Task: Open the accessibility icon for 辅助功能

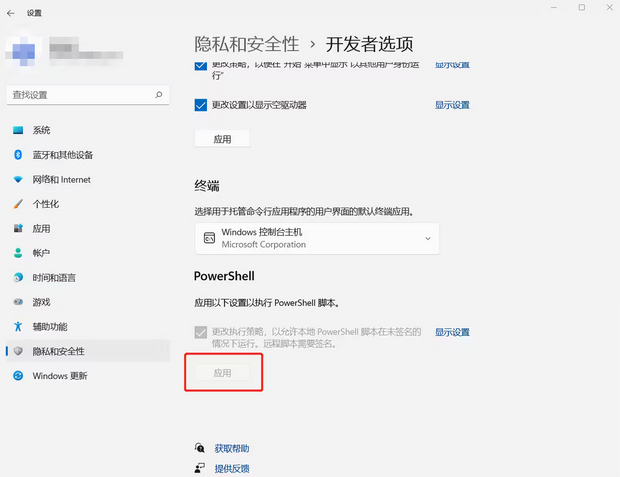Action: click(18, 326)
